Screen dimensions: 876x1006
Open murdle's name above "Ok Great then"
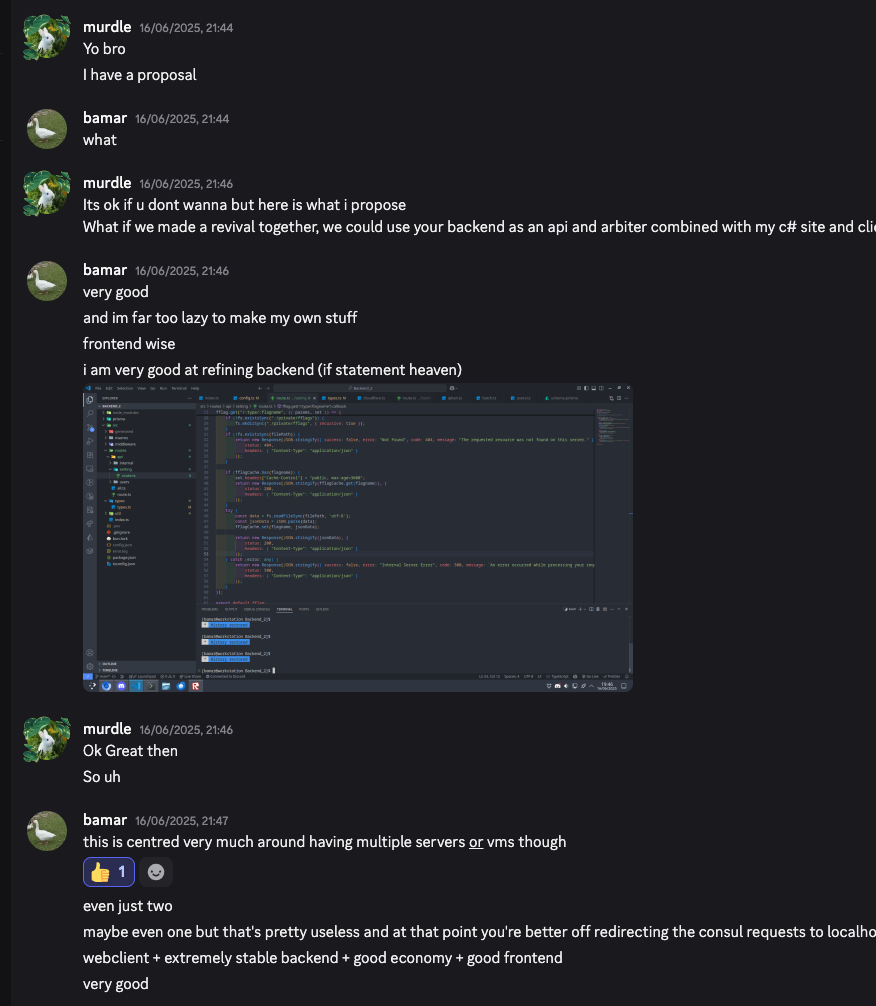(x=107, y=728)
